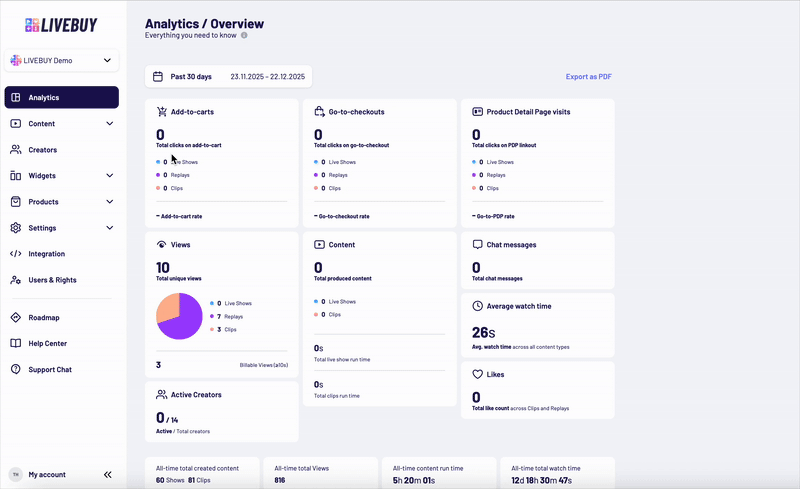Open the LIVEBUY Demo account dropdown
Viewport: 800px width, 489px height.
click(62, 60)
